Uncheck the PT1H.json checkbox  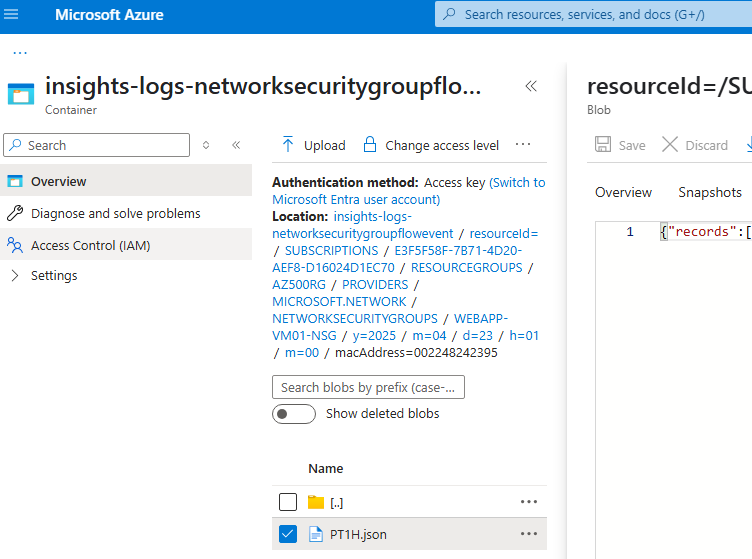(288, 534)
